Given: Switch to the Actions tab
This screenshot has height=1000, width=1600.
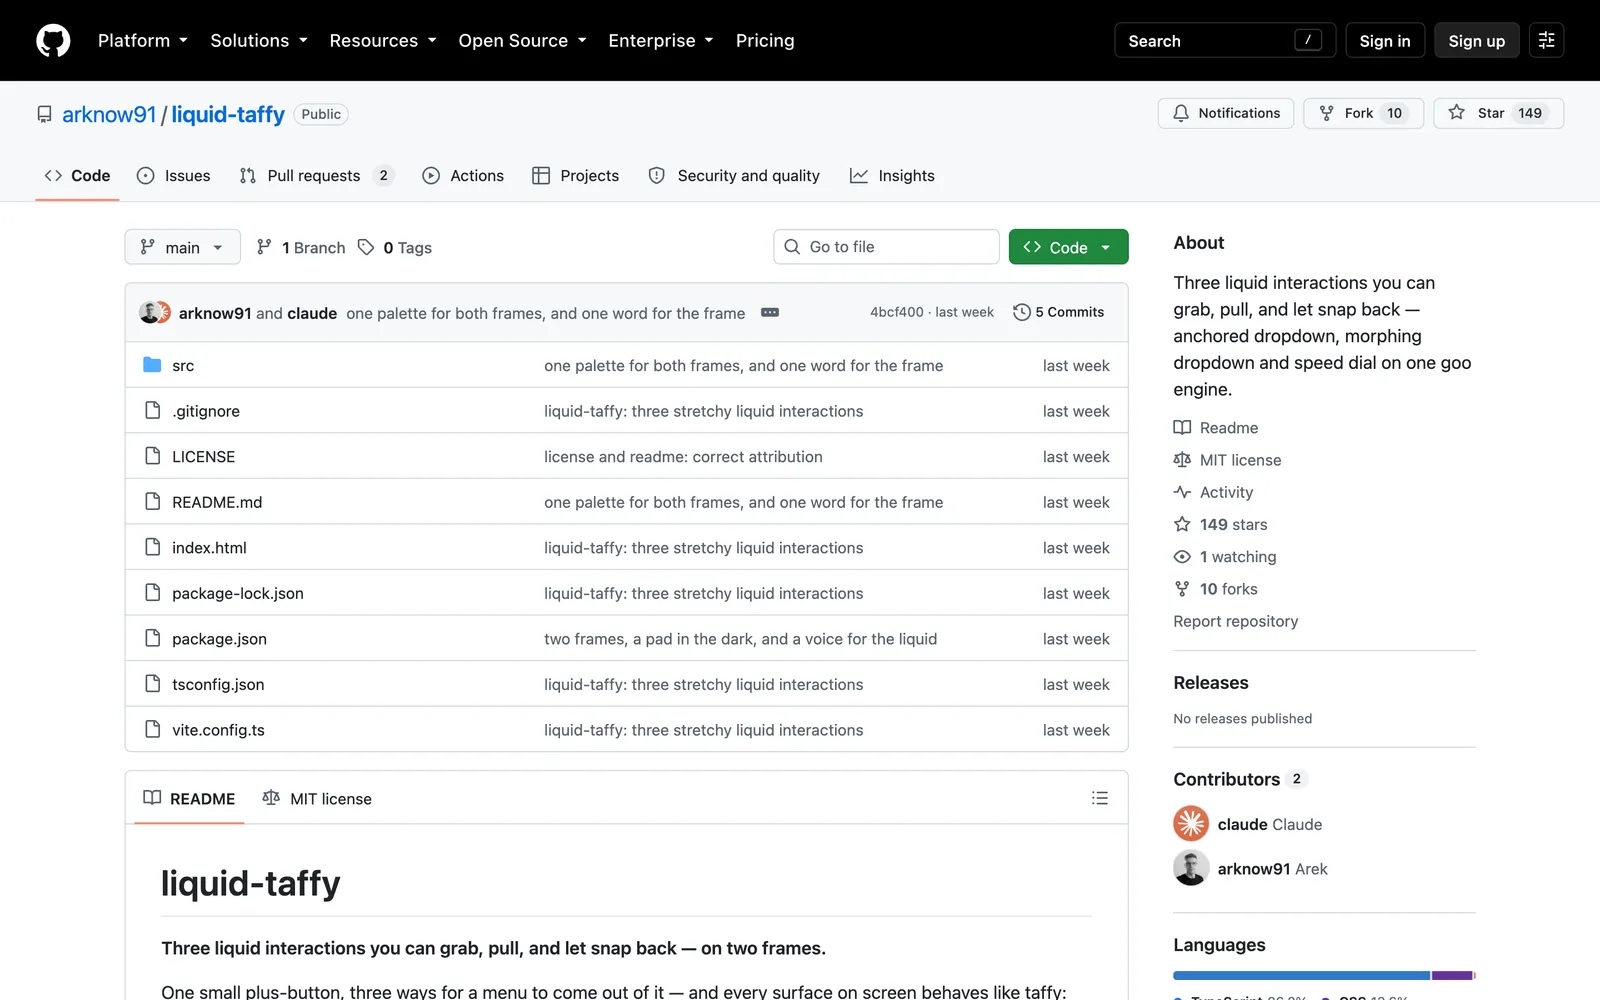Looking at the screenshot, I should point(463,176).
